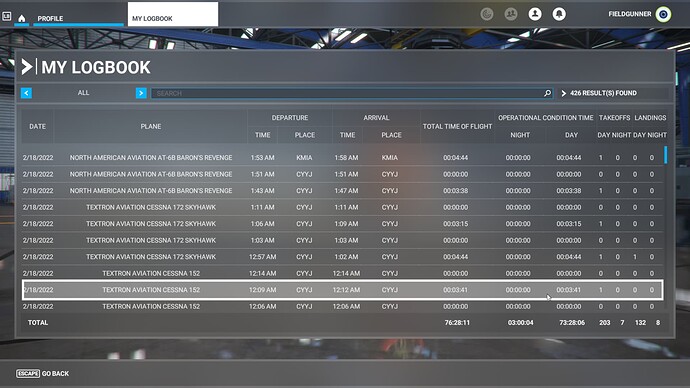Viewport: 690px width, 388px height.
Task: Click the TOTAL TIME OF FLIGHT header
Action: (x=457, y=126)
